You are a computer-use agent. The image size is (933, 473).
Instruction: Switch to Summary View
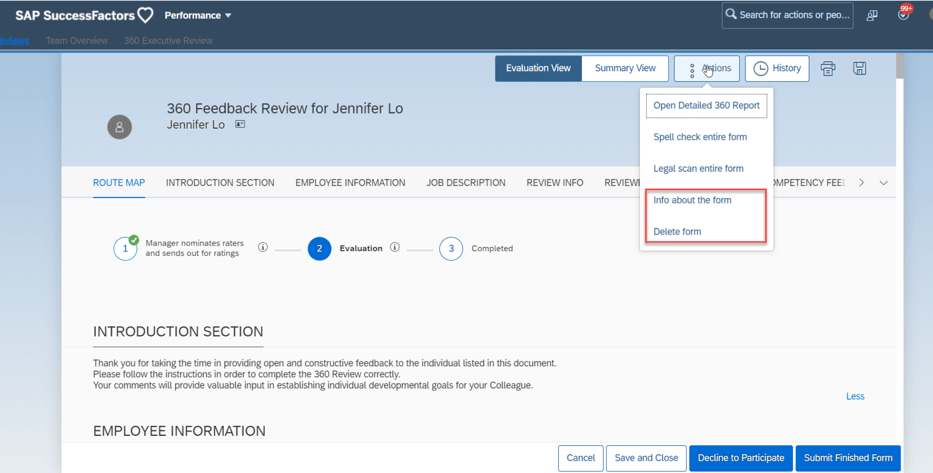click(x=625, y=68)
